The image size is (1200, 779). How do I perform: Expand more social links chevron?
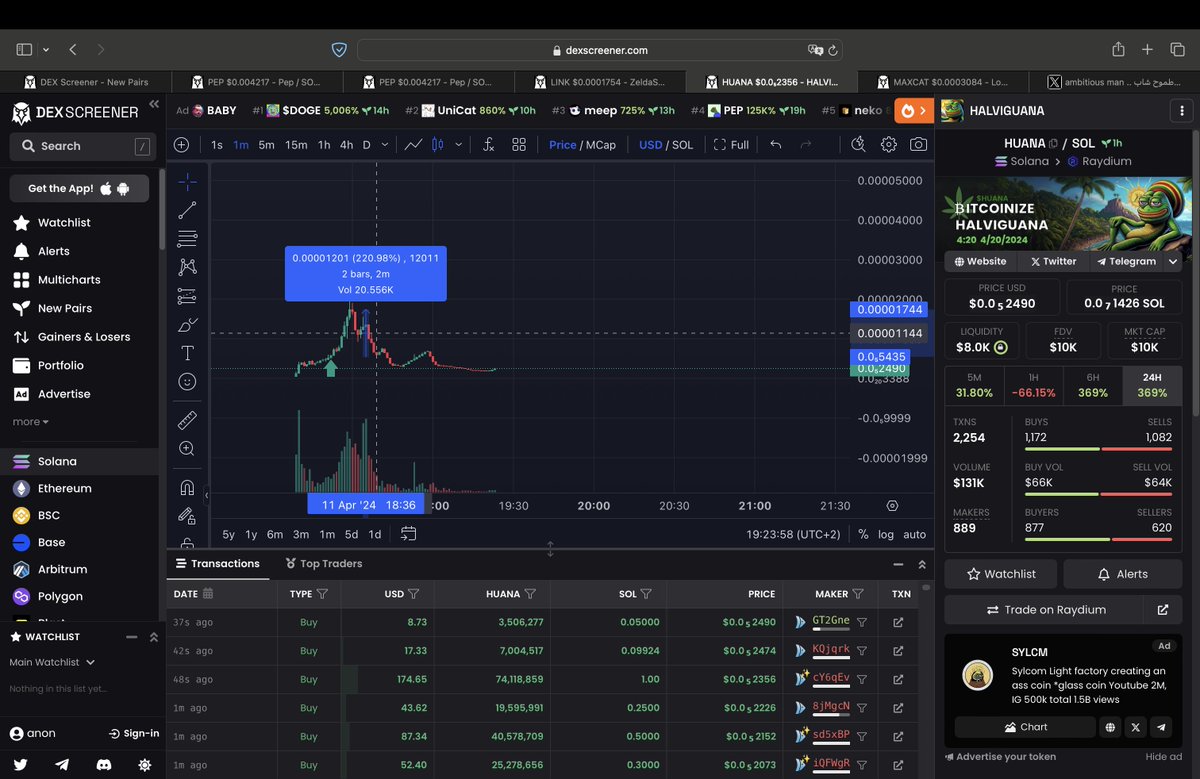[x=1174, y=261]
